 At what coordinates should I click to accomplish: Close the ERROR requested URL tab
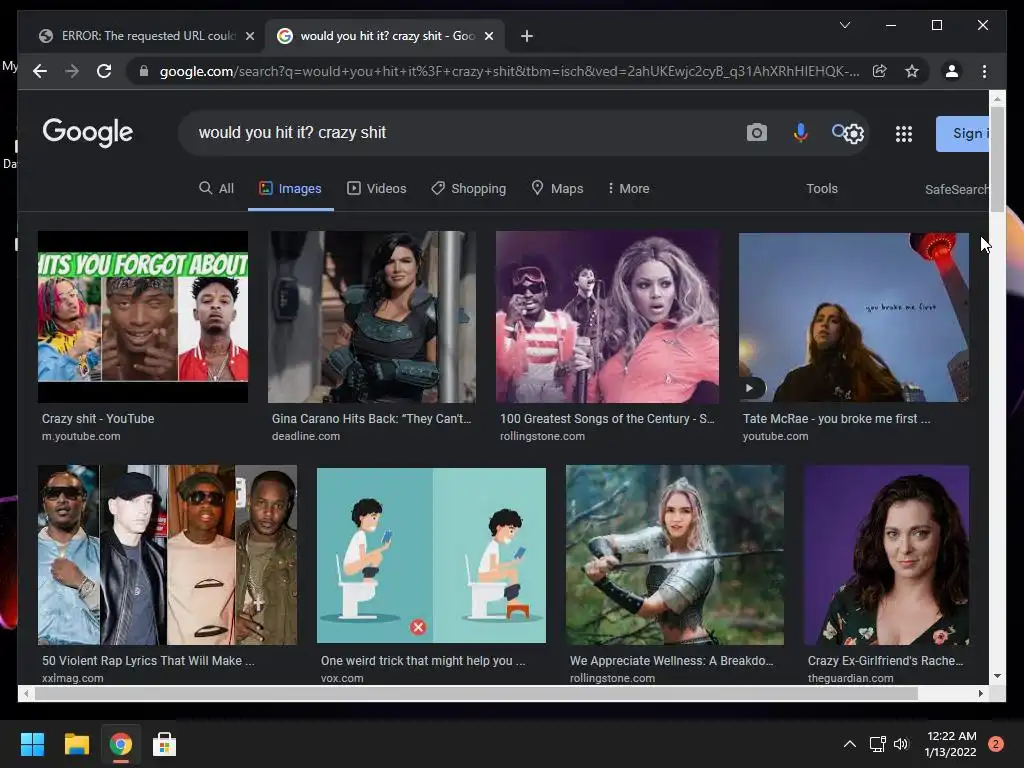pos(249,36)
